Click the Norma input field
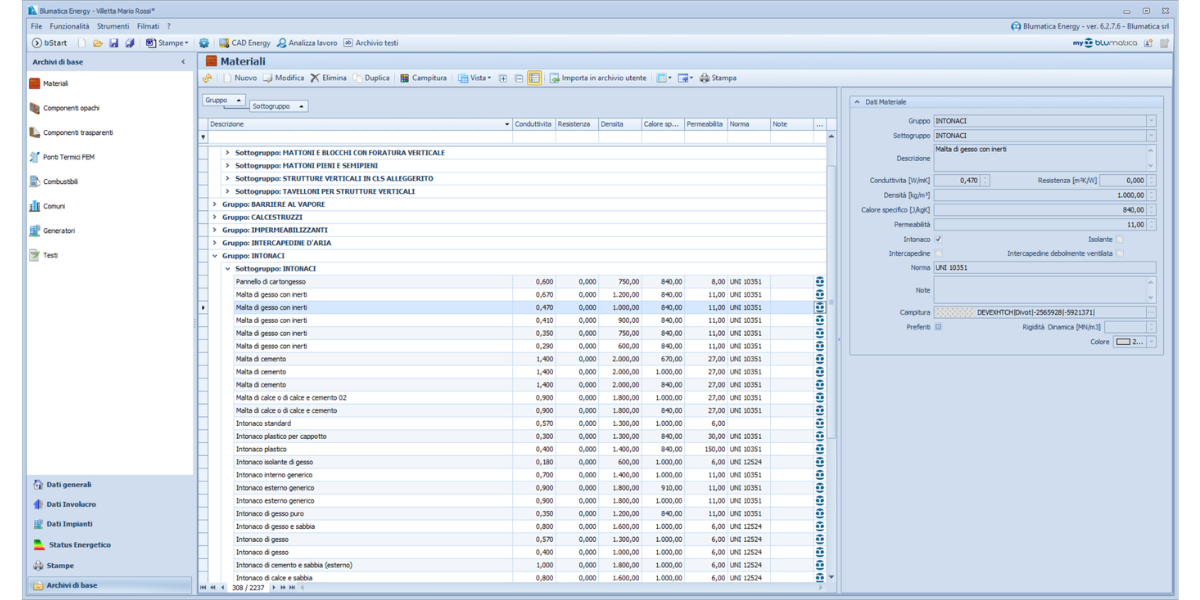Viewport: 1200px width, 600px height. 1045,268
